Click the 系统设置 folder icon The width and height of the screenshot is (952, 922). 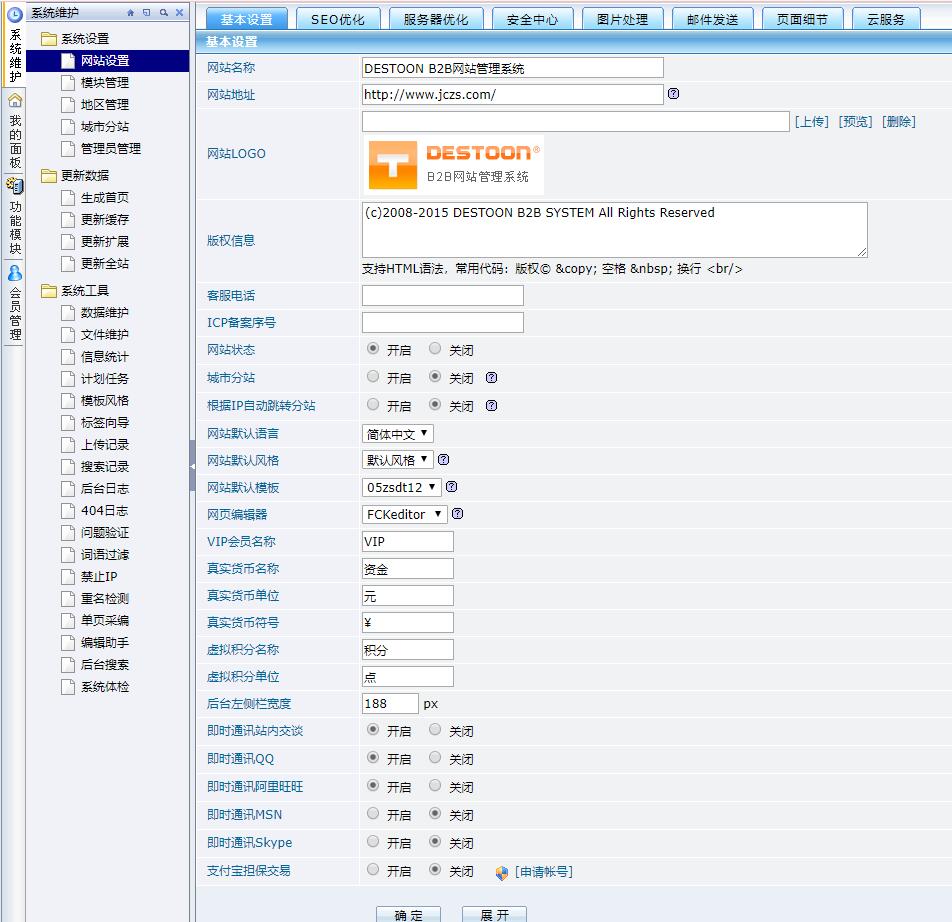coord(49,39)
